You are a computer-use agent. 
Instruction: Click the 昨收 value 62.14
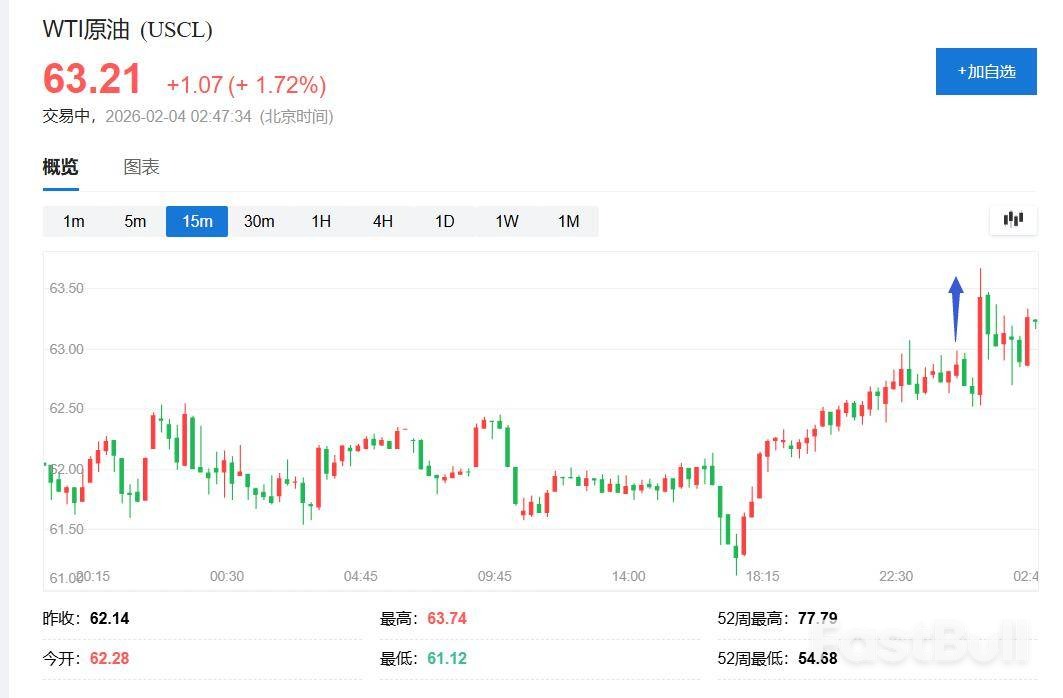click(109, 618)
